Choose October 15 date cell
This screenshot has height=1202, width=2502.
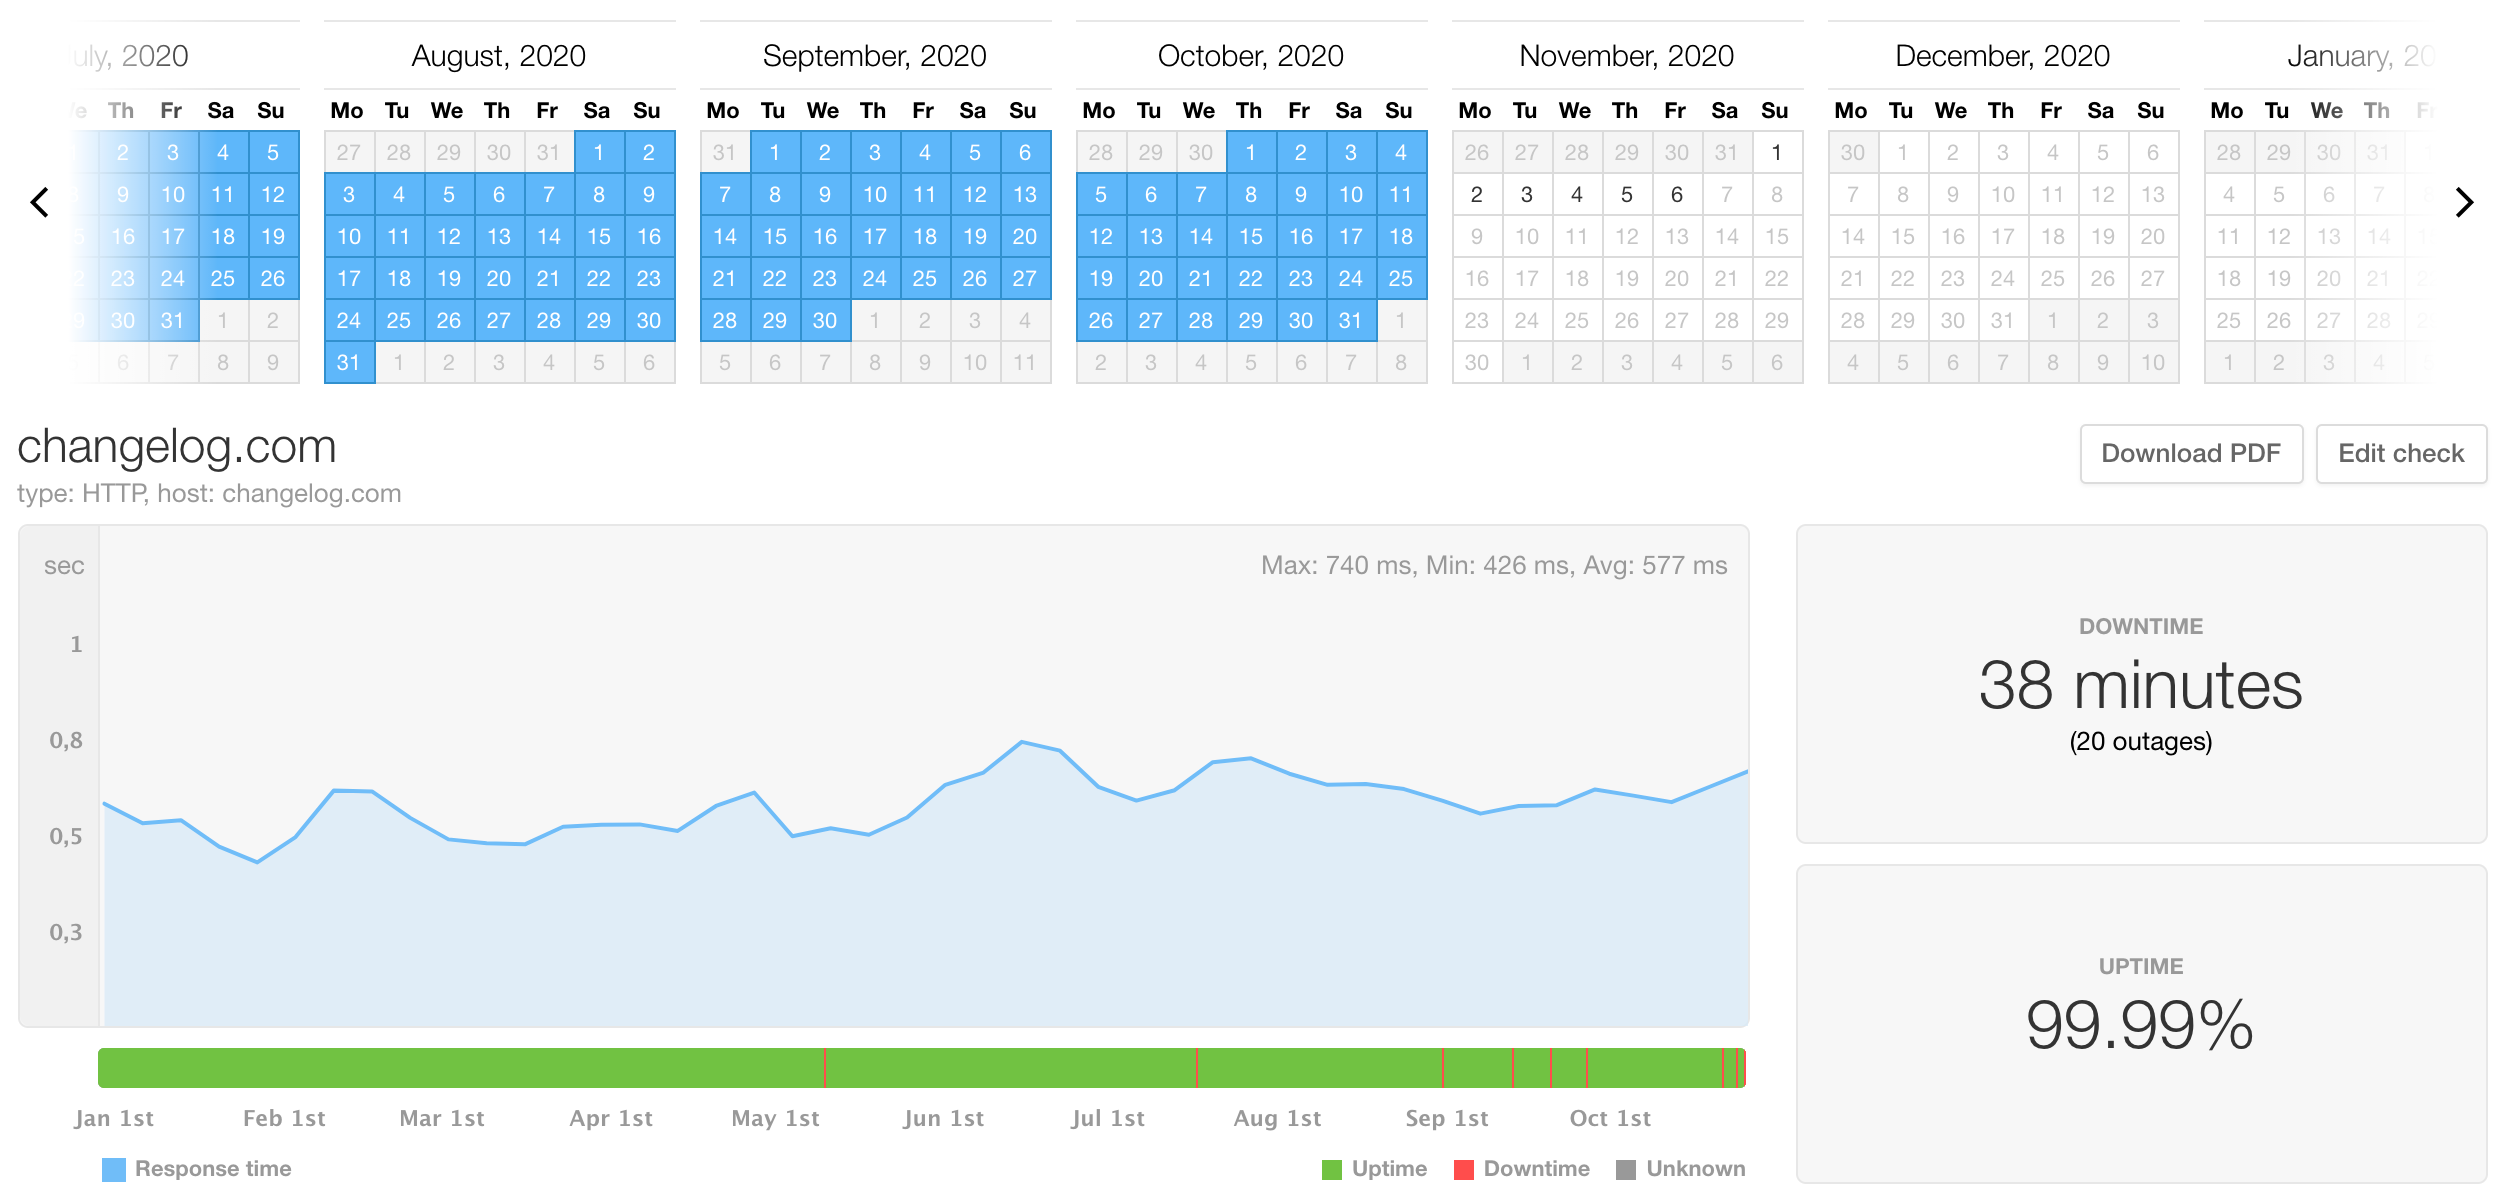(1251, 236)
